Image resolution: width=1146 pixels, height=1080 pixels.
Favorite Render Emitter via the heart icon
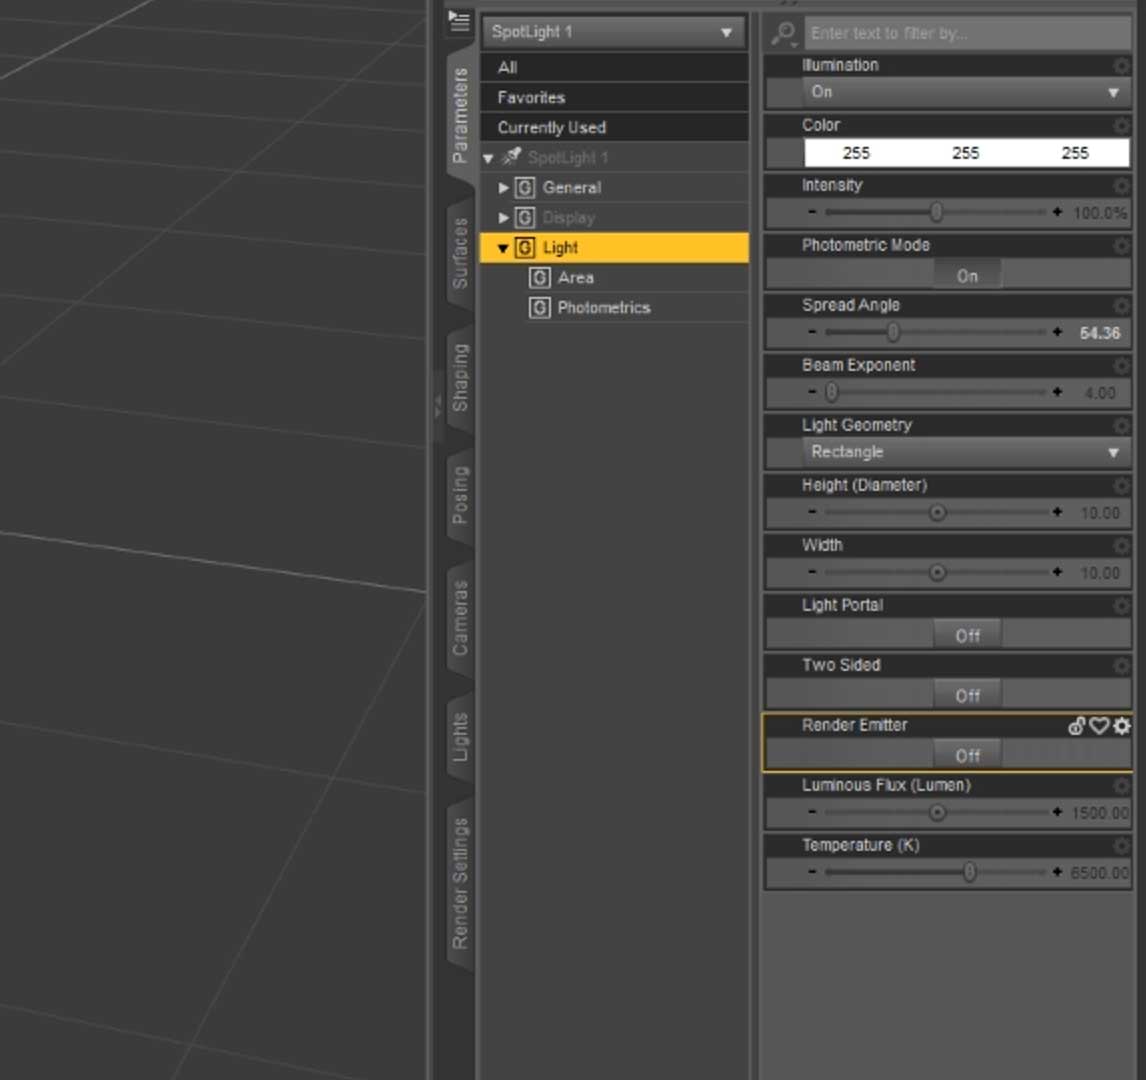1098,727
